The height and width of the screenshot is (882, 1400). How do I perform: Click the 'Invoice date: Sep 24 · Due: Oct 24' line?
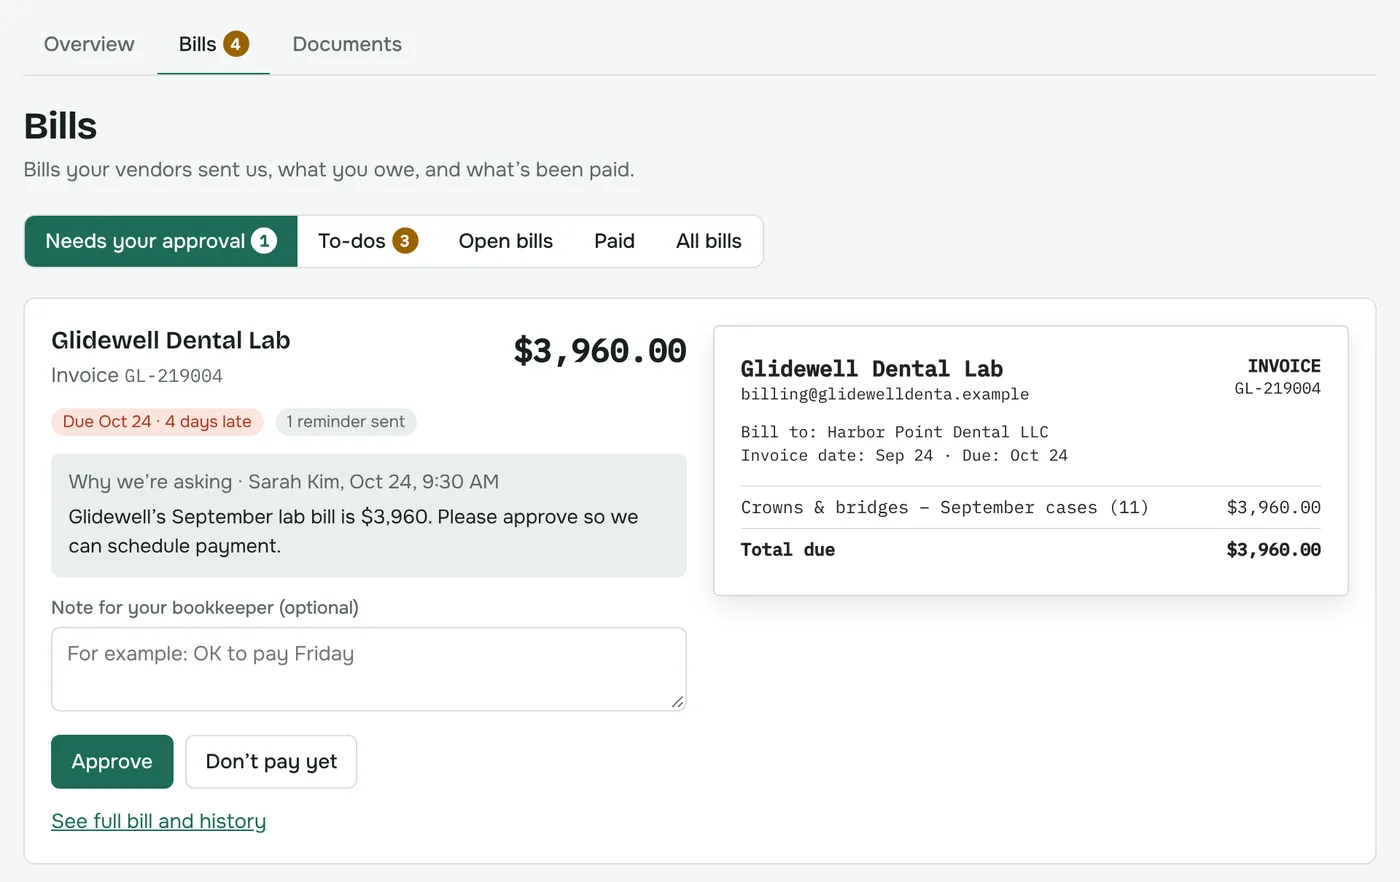point(904,456)
